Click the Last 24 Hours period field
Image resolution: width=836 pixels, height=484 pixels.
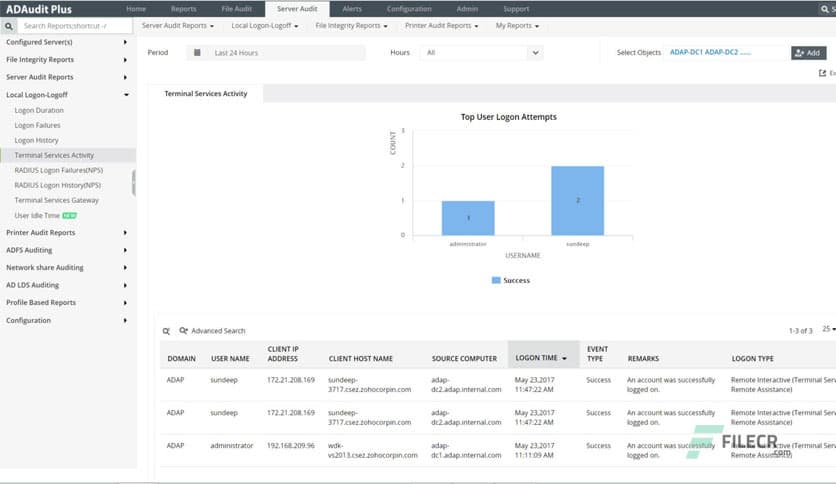(276, 52)
